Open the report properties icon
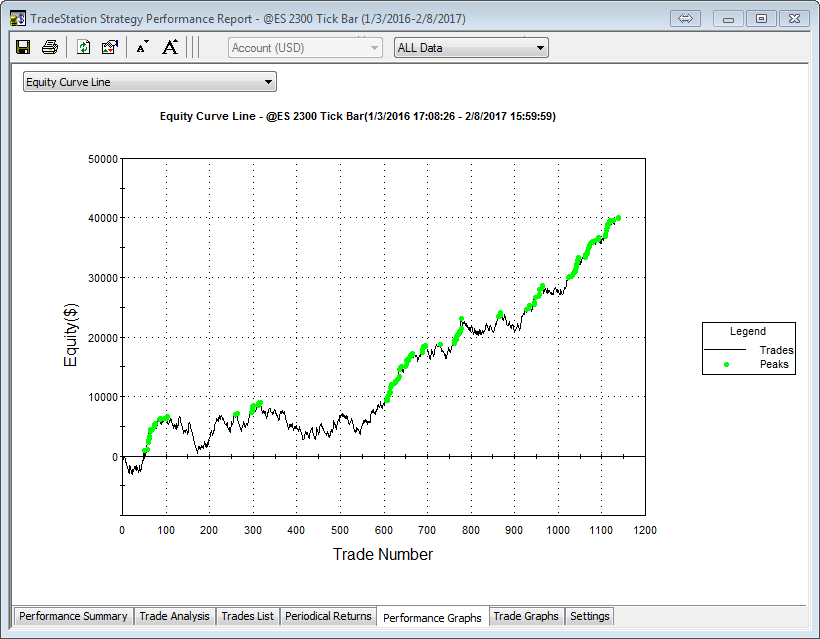 pos(110,47)
